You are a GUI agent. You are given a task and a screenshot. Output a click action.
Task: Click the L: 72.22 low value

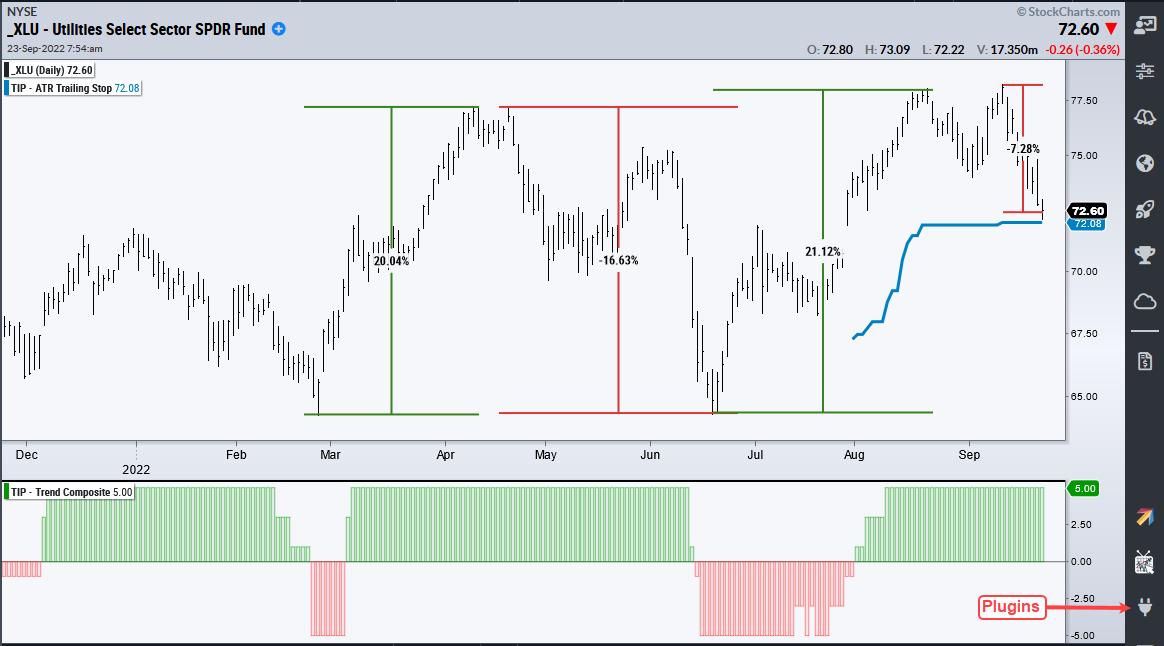click(x=944, y=50)
